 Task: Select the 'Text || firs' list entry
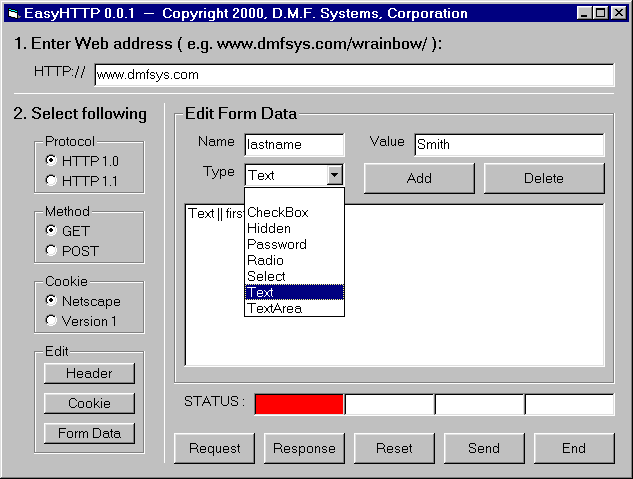click(216, 213)
